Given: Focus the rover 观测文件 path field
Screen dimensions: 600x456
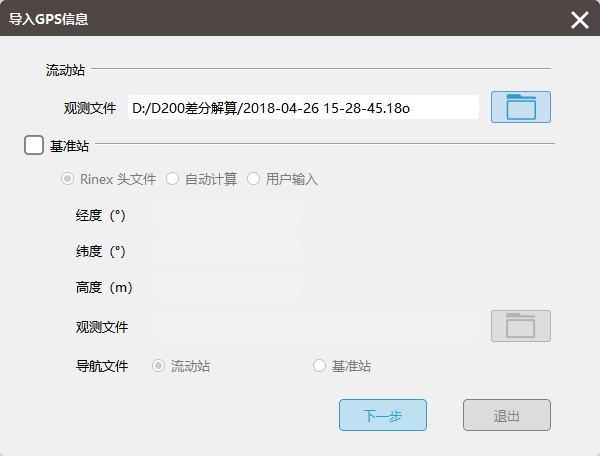Looking at the screenshot, I should point(303,107).
